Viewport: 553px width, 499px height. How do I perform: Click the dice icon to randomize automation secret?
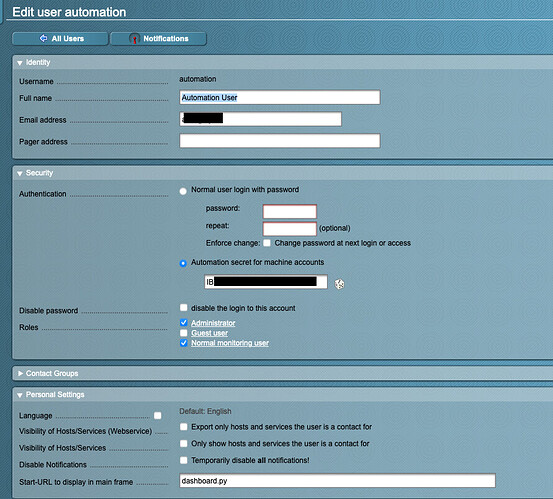click(x=339, y=284)
